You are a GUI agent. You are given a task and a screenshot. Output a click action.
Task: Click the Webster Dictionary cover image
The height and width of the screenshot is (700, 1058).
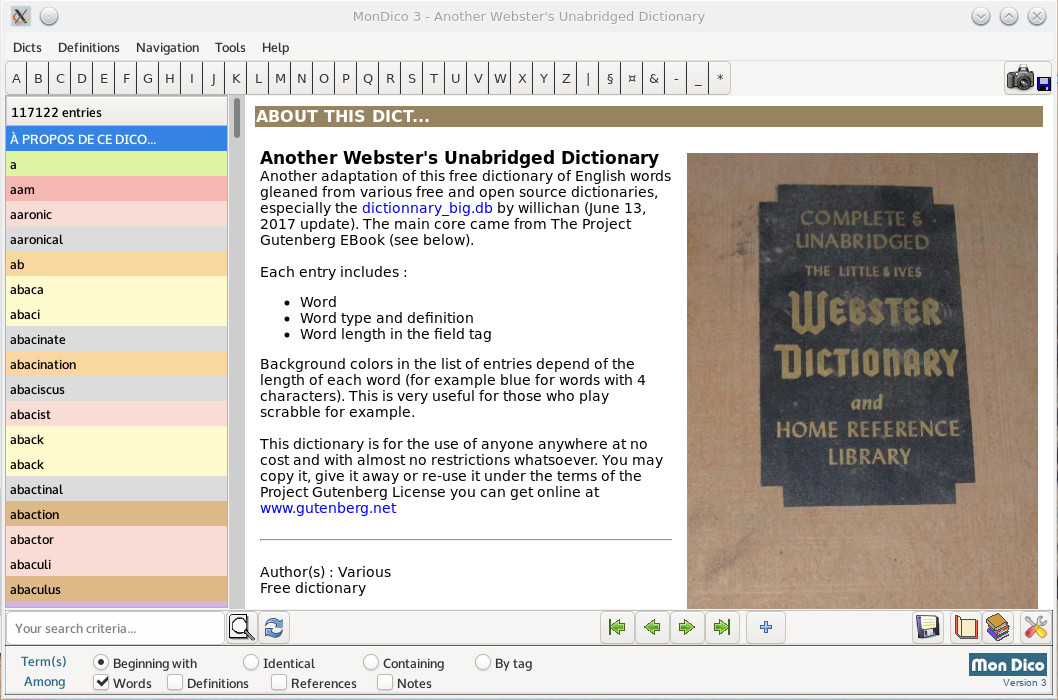(x=862, y=381)
